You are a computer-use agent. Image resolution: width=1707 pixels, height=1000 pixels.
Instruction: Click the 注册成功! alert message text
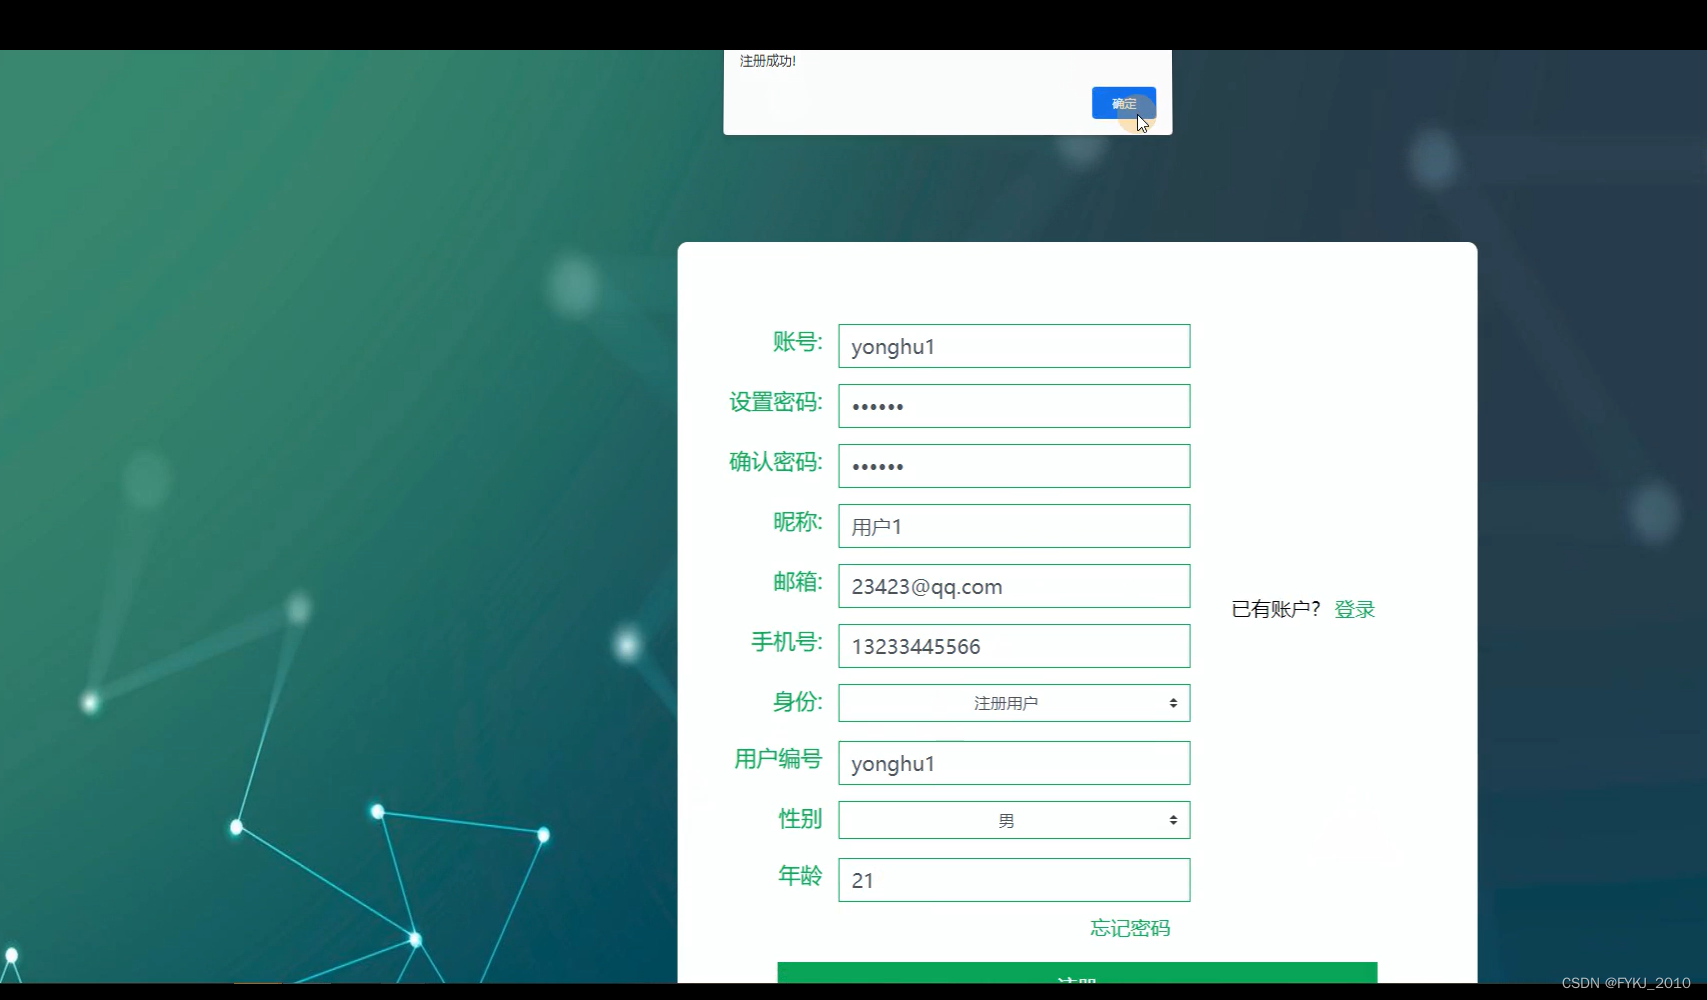(x=768, y=61)
